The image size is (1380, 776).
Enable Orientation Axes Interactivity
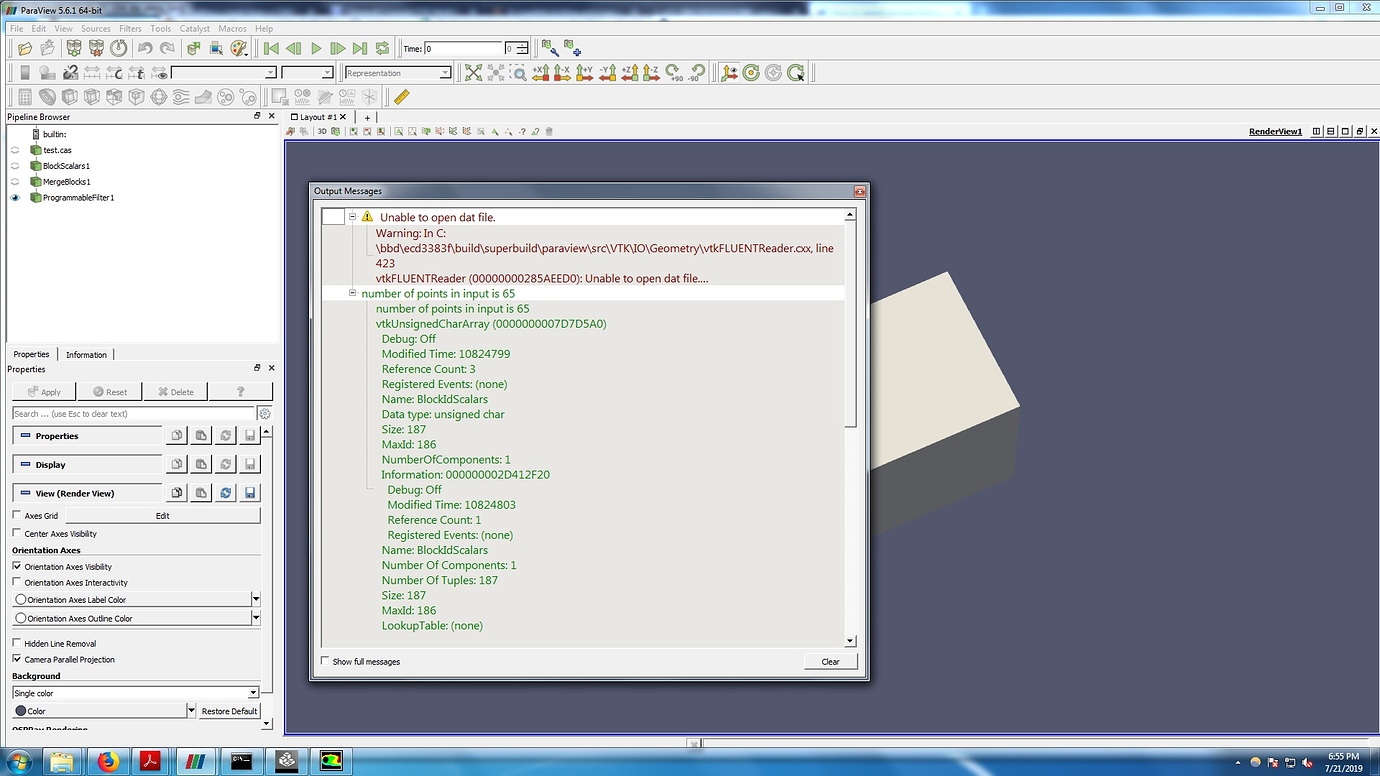click(16, 582)
